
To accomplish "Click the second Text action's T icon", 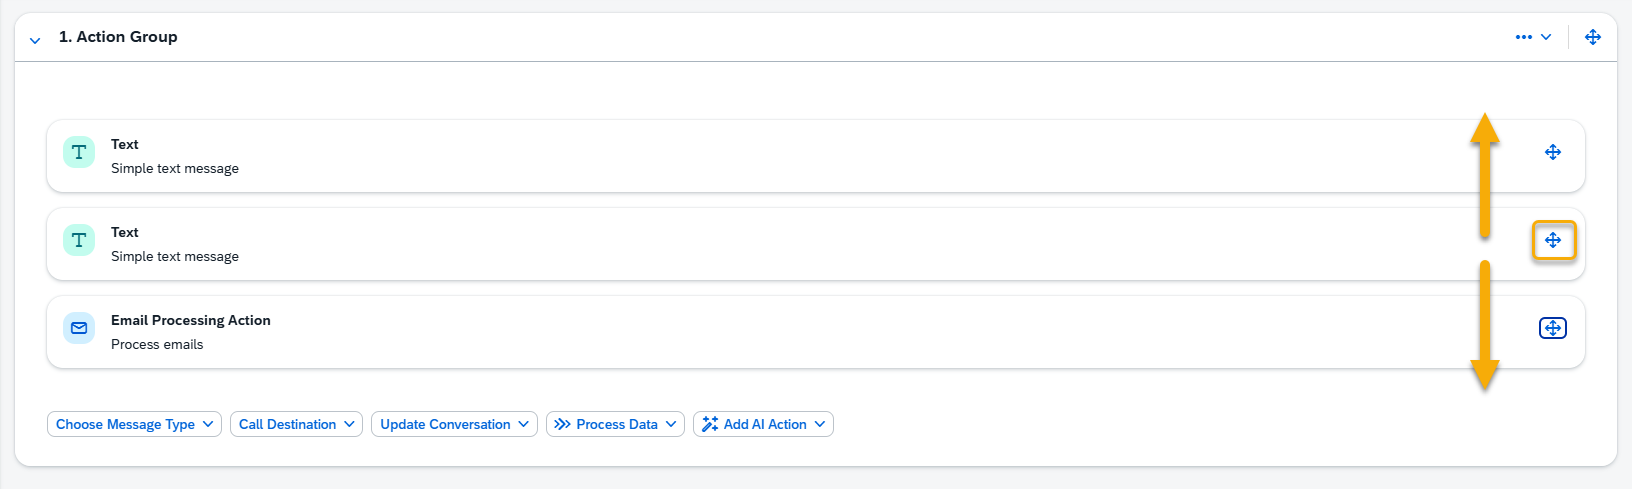I will pyautogui.click(x=79, y=240).
